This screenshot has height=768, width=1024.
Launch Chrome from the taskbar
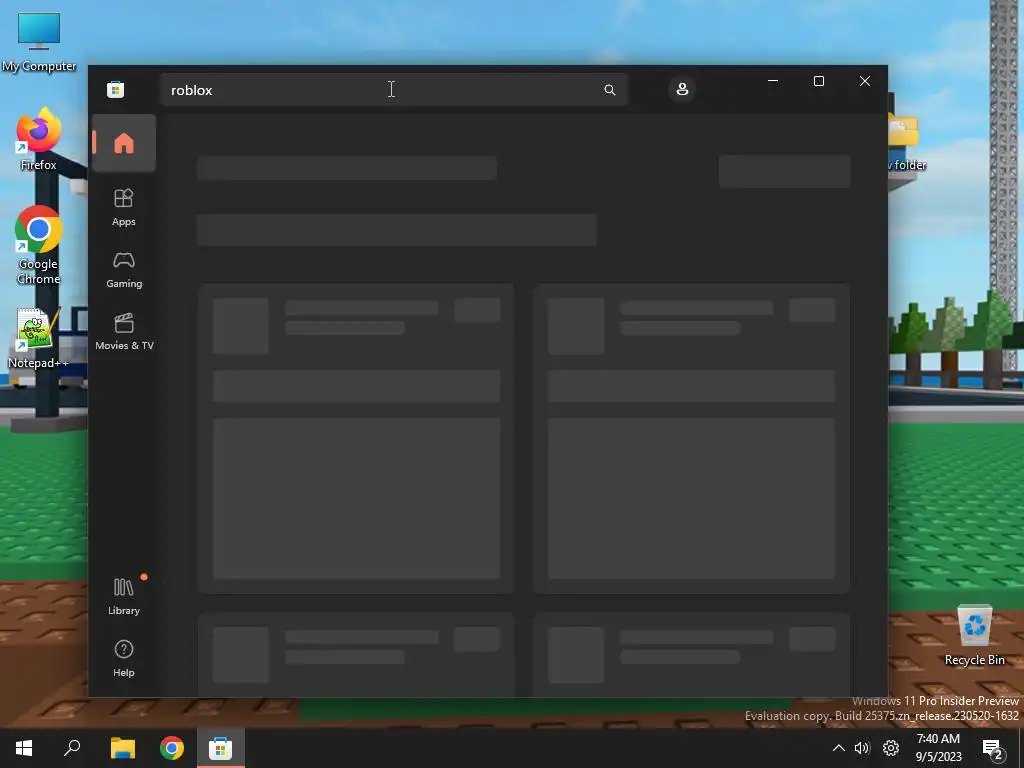click(x=172, y=748)
